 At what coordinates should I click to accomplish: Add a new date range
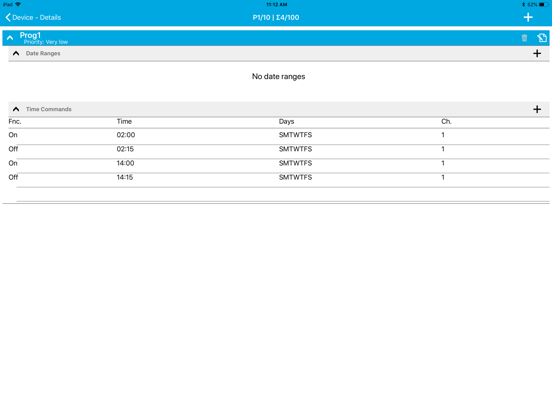tap(537, 54)
